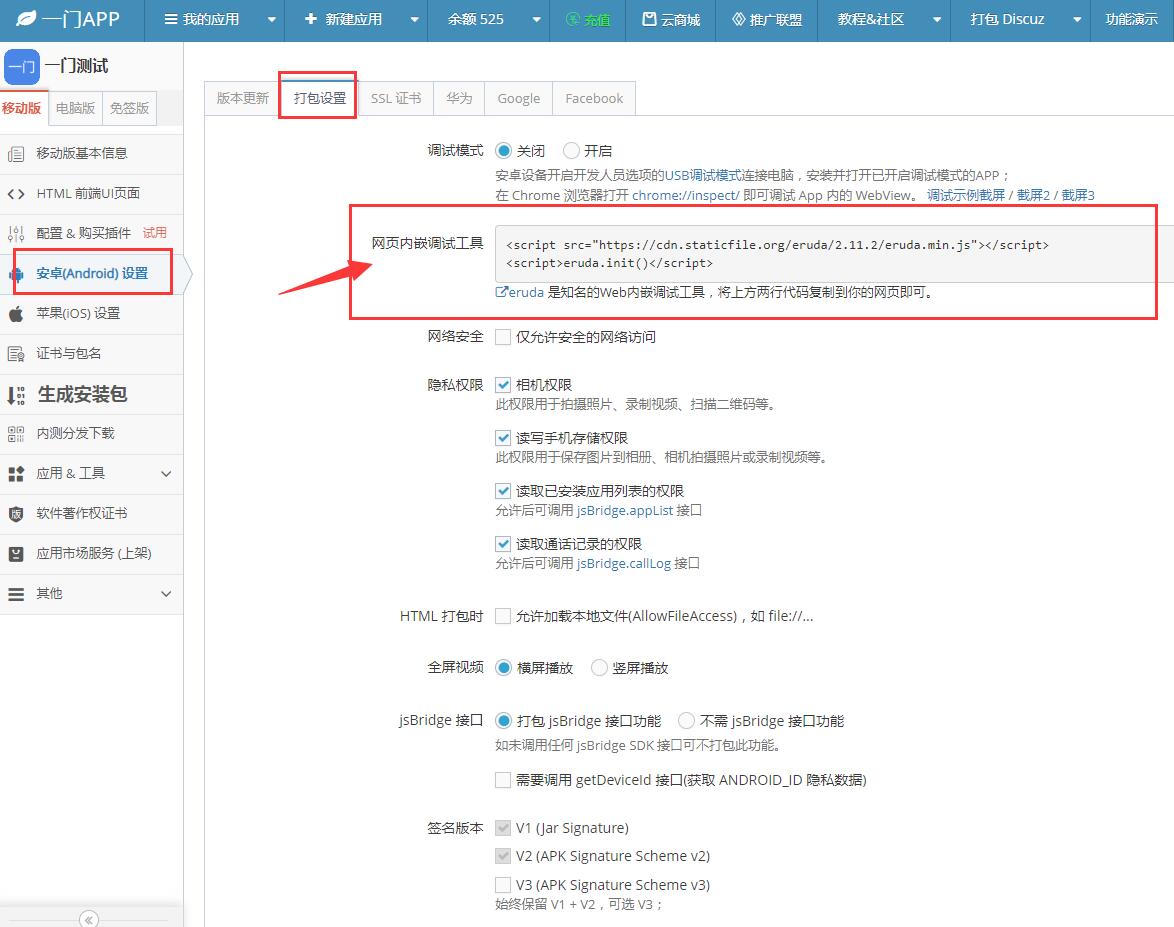The width and height of the screenshot is (1174, 927).
Task: Expand 其他 section chevron
Action: pos(166,594)
